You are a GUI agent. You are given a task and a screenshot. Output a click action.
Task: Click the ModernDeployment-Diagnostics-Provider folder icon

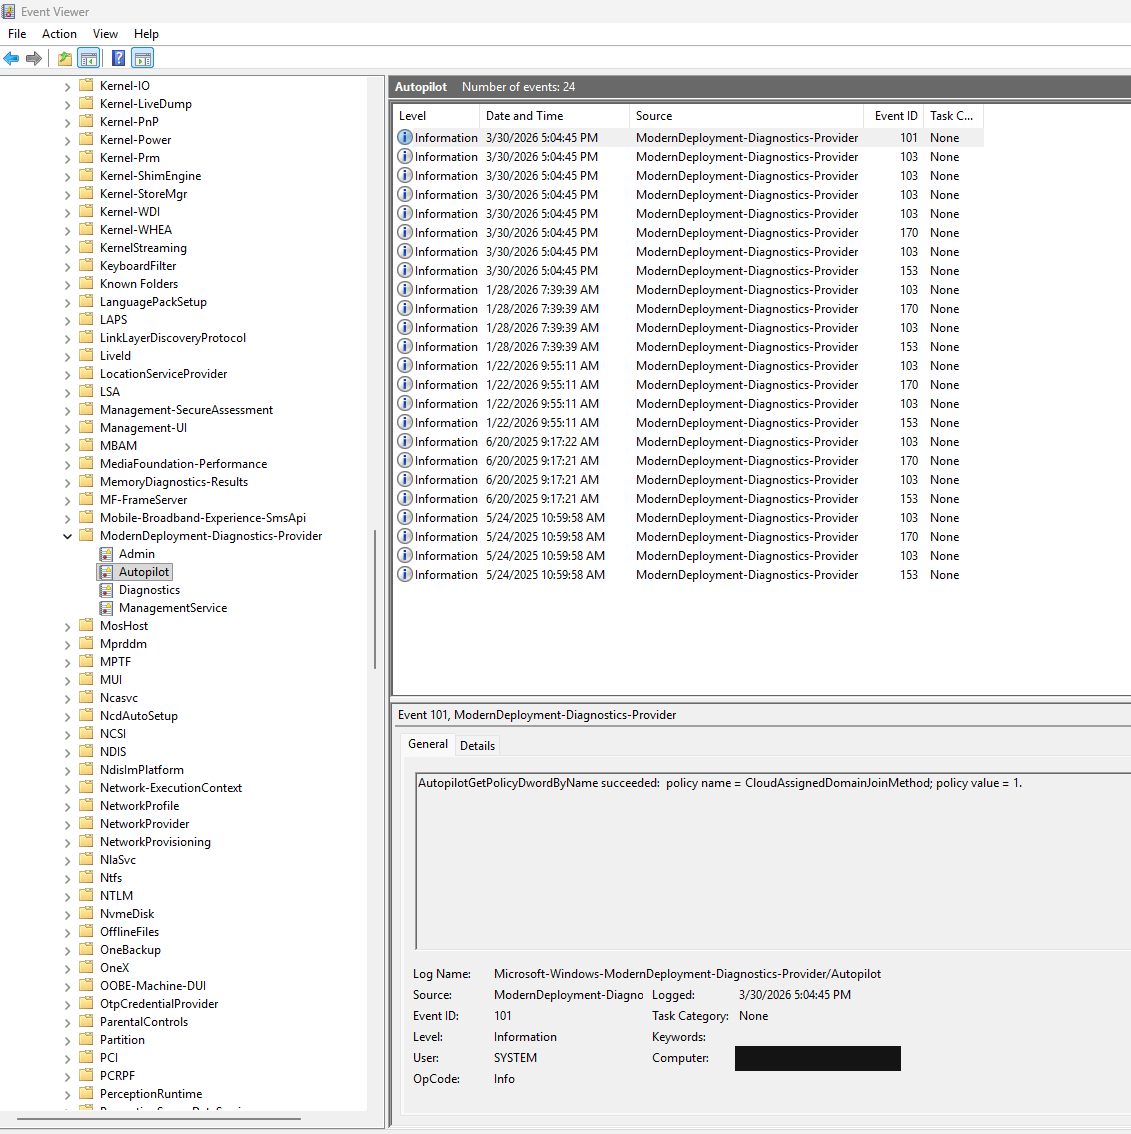tap(86, 535)
